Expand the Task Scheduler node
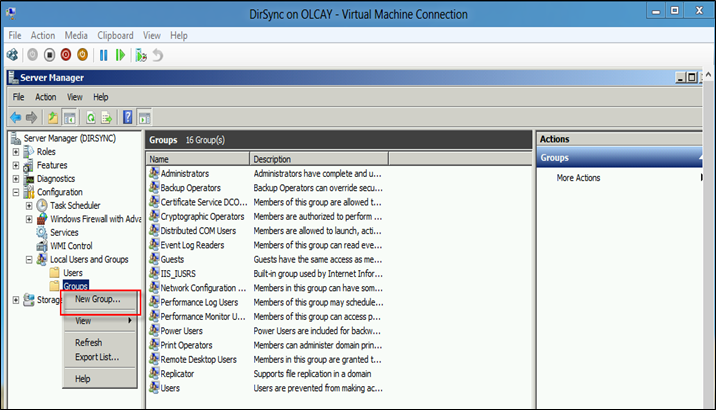This screenshot has height=410, width=716. (x=29, y=205)
